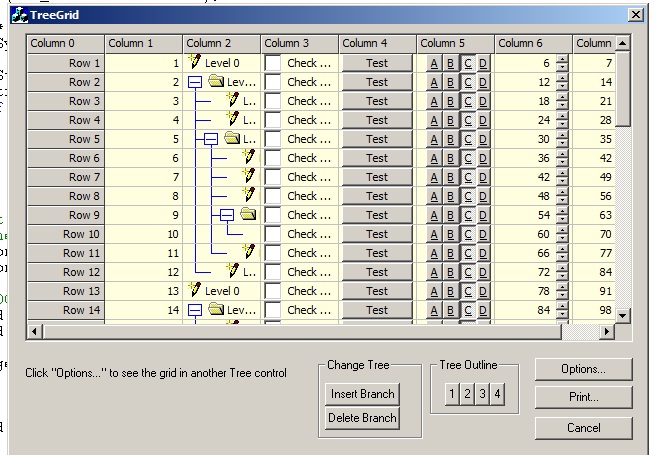The image size is (660, 455).
Task: Toggle the Check box in Row 6
Action: coord(273,158)
